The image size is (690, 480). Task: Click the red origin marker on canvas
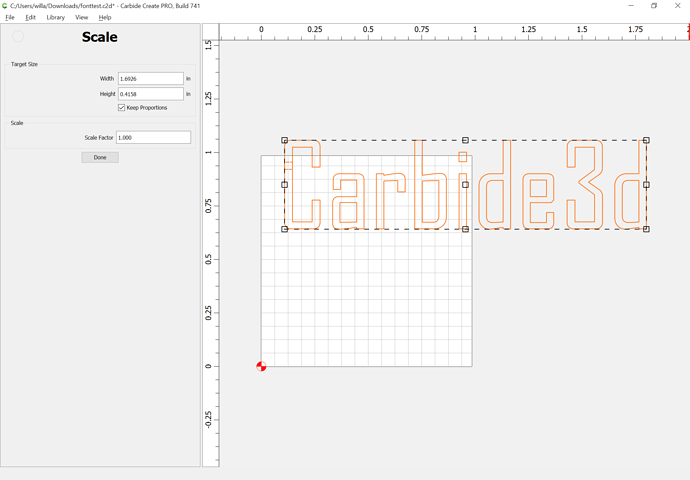(x=261, y=366)
